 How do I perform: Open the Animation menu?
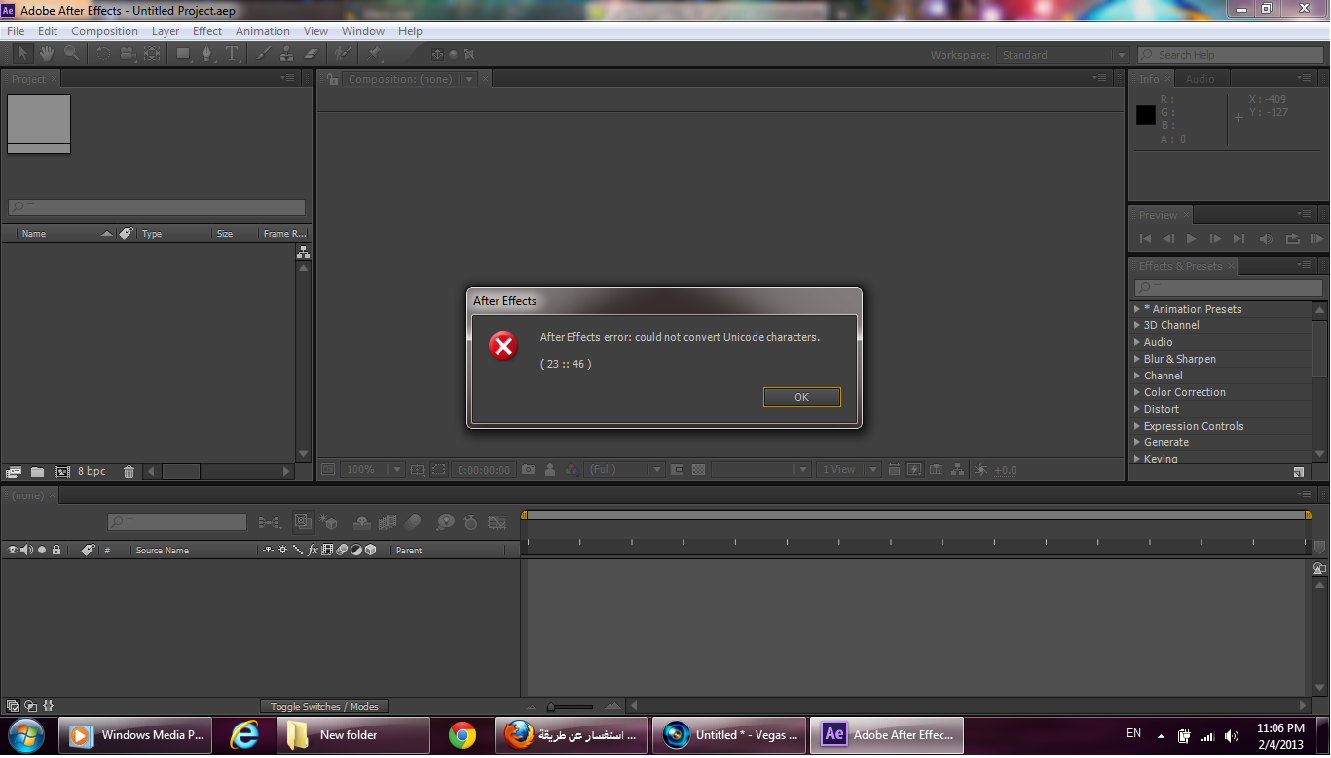[262, 31]
